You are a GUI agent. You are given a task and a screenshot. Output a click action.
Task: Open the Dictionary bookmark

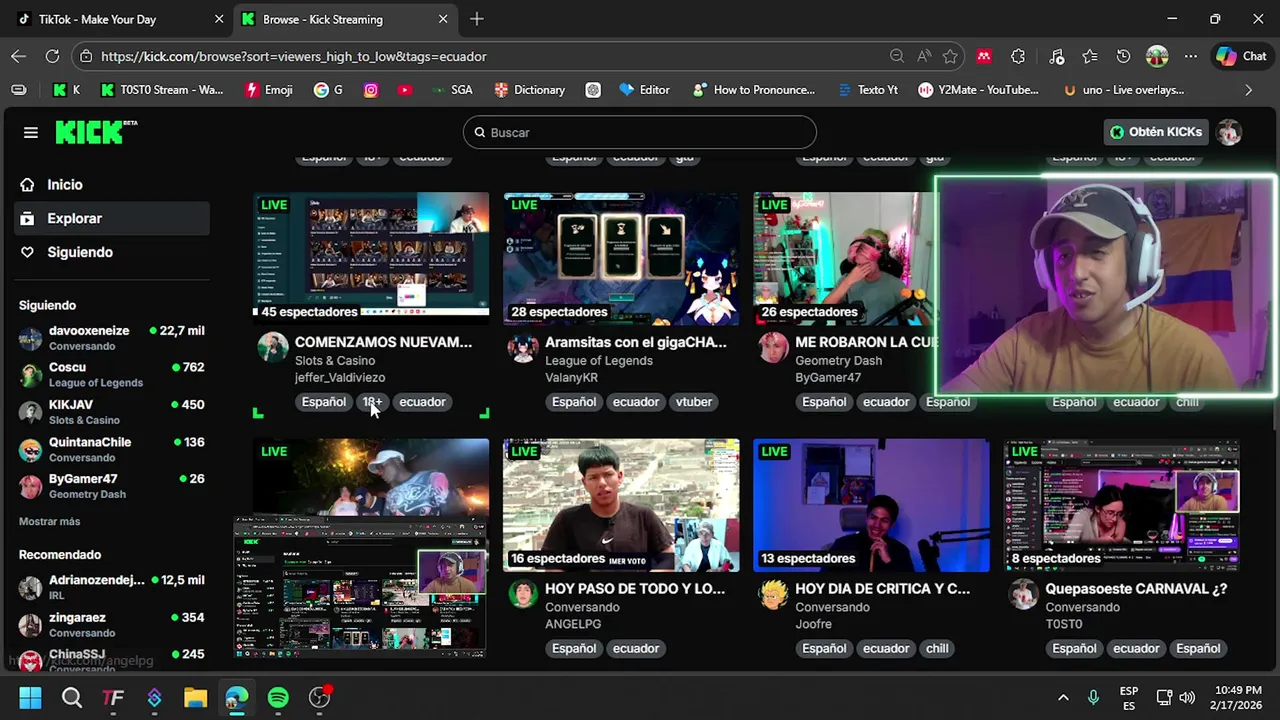point(529,90)
